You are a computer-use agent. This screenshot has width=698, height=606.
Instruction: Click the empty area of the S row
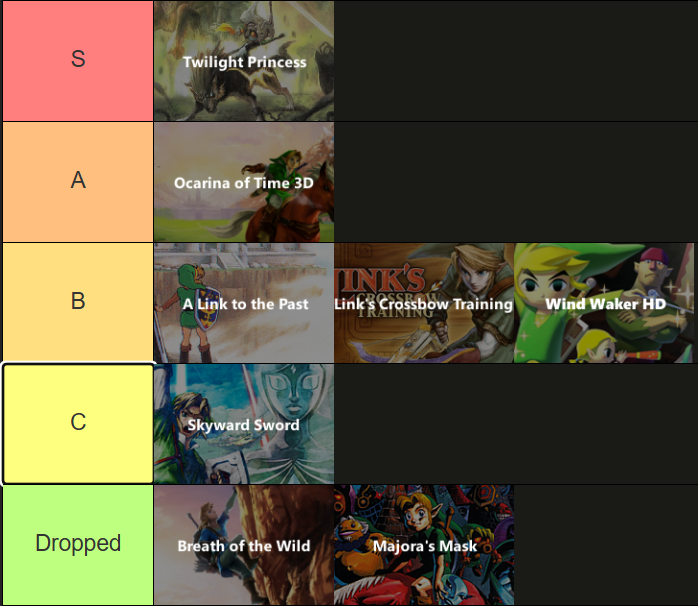pyautogui.click(x=515, y=61)
